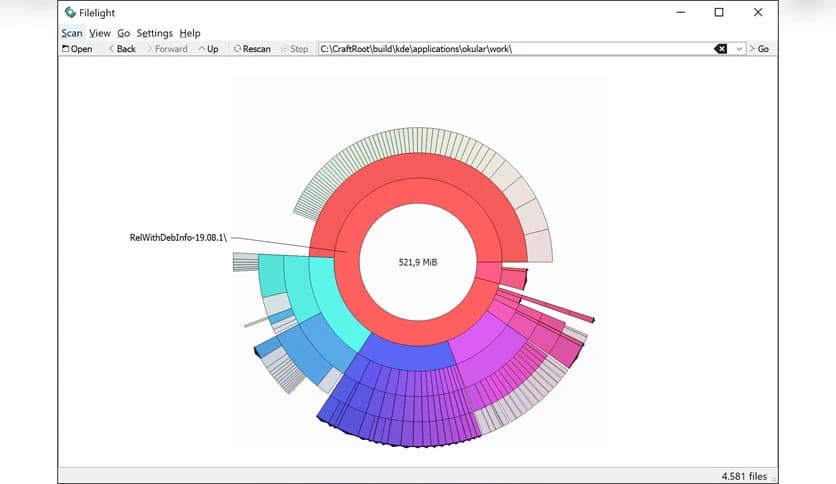Open the View menu
Screen dimensions: 836x484
[99, 33]
